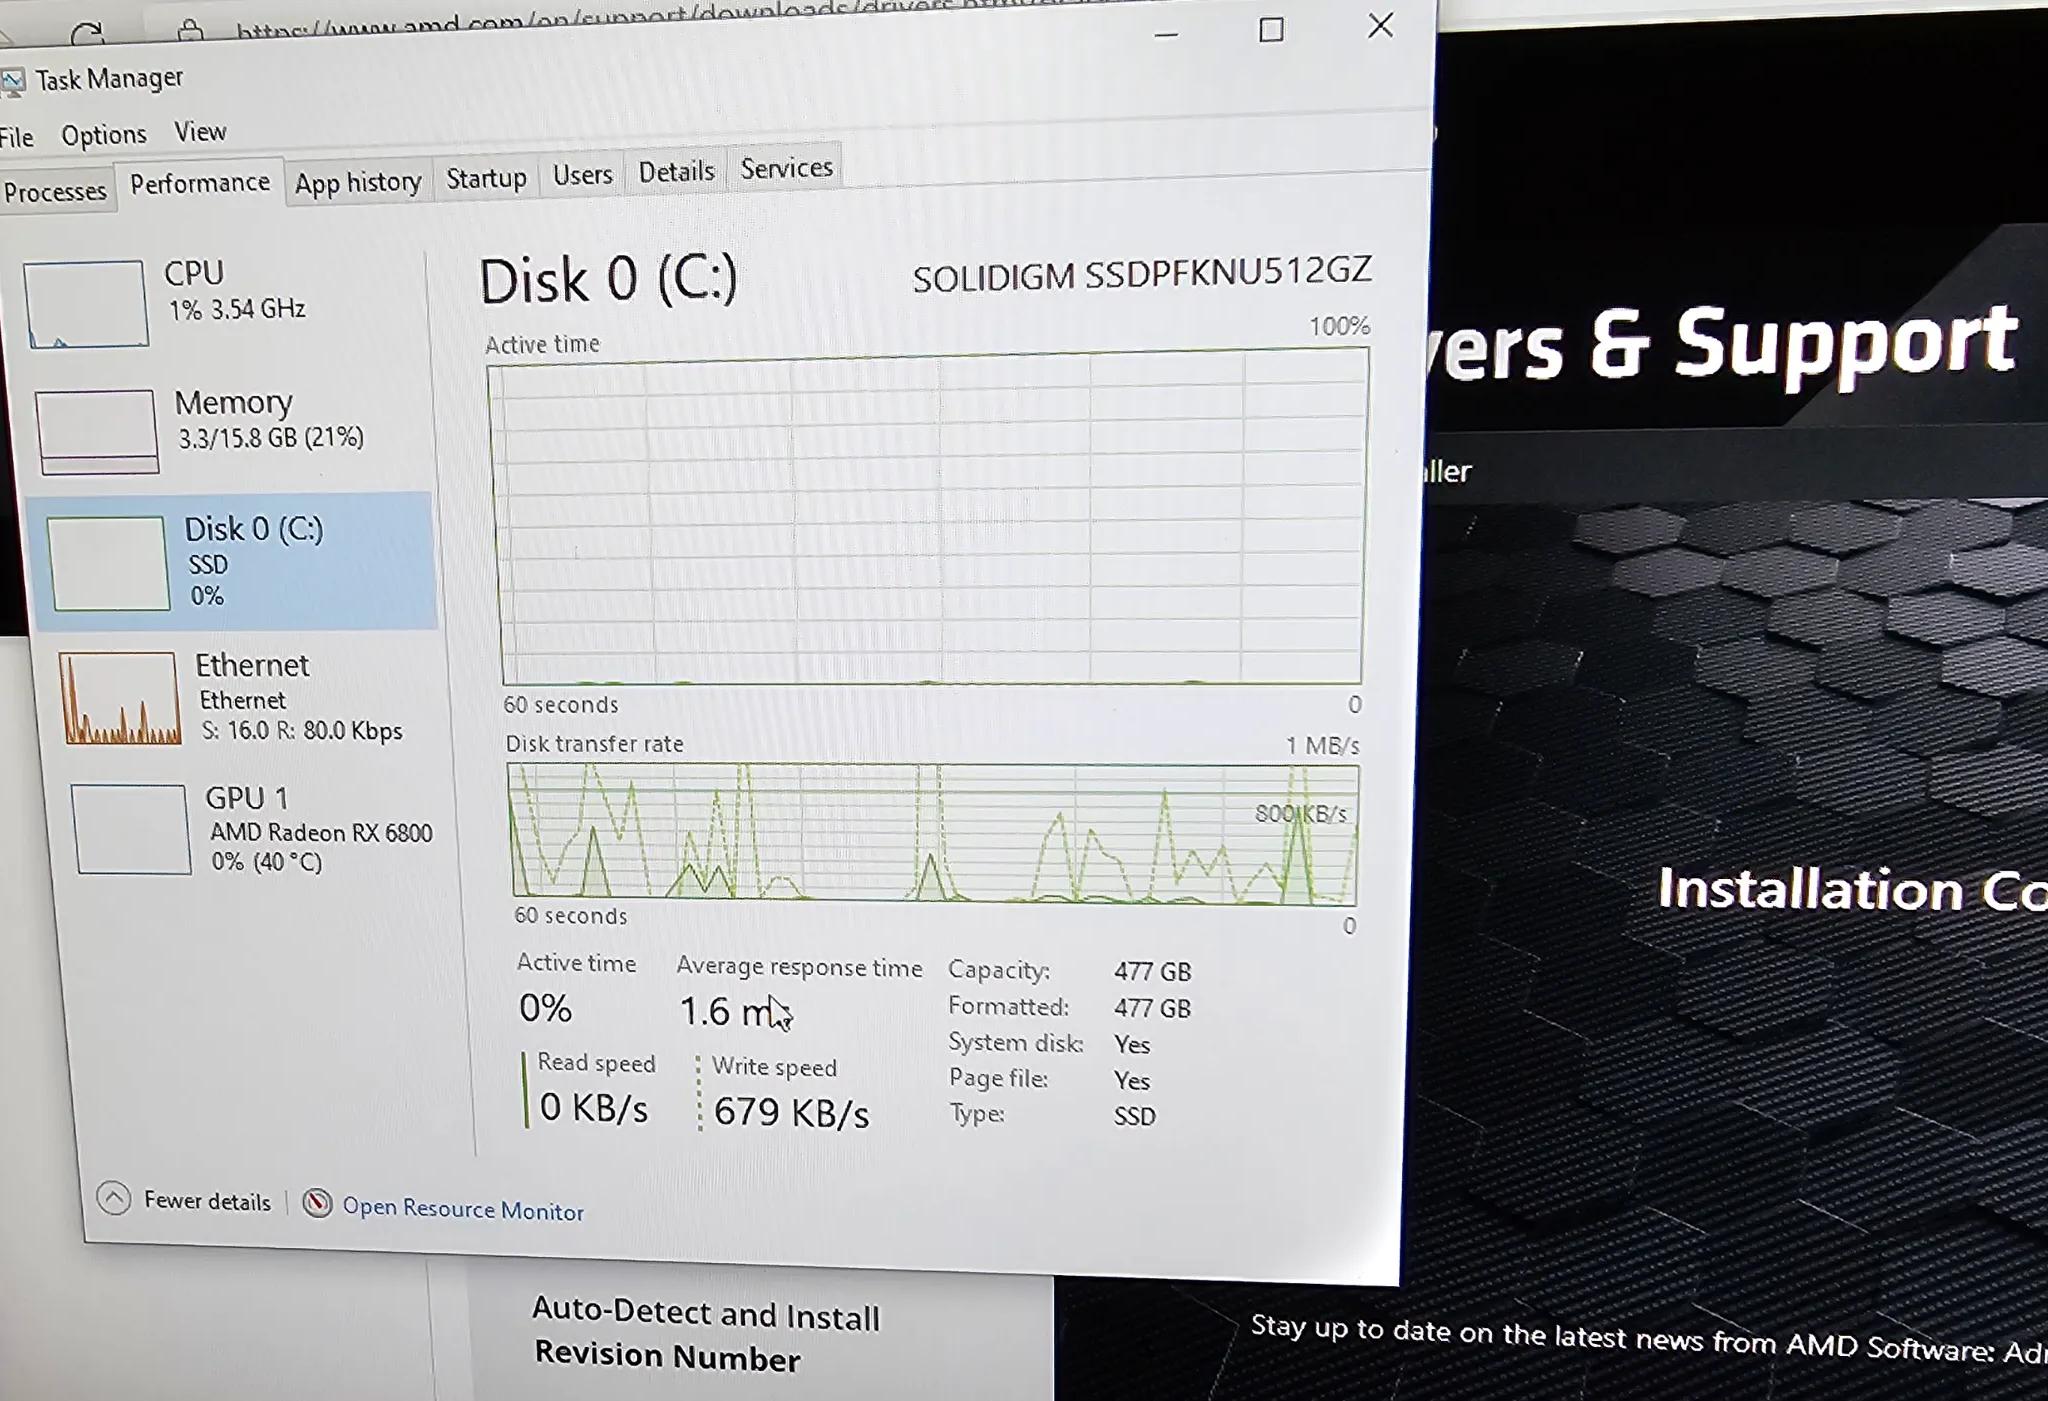Open the File menu in Task Manager
The image size is (2048, 1401).
click(x=17, y=137)
